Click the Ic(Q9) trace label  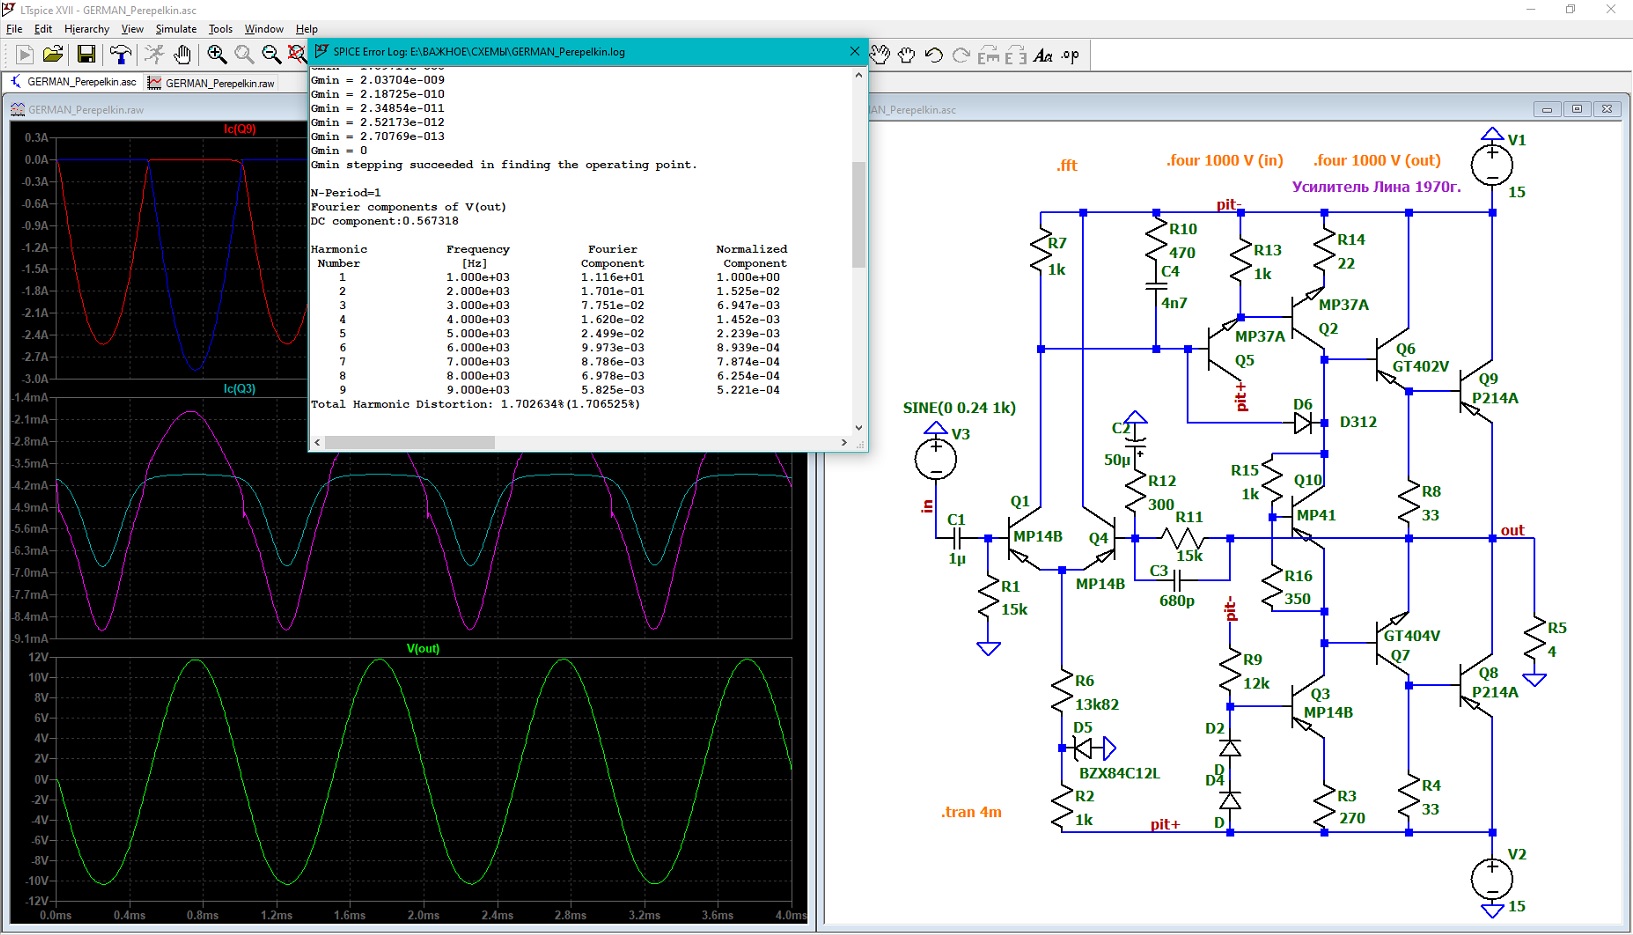(240, 129)
